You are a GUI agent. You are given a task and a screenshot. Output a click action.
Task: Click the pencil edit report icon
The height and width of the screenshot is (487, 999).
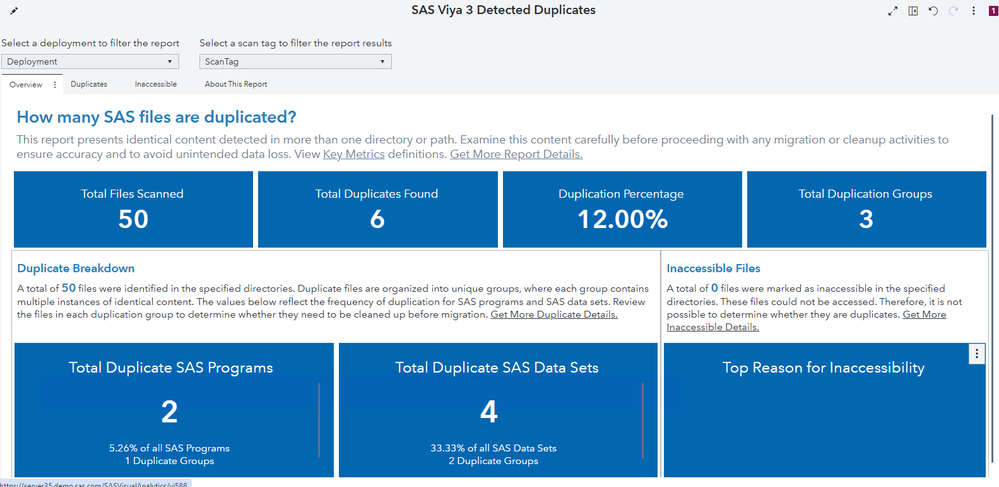[14, 11]
